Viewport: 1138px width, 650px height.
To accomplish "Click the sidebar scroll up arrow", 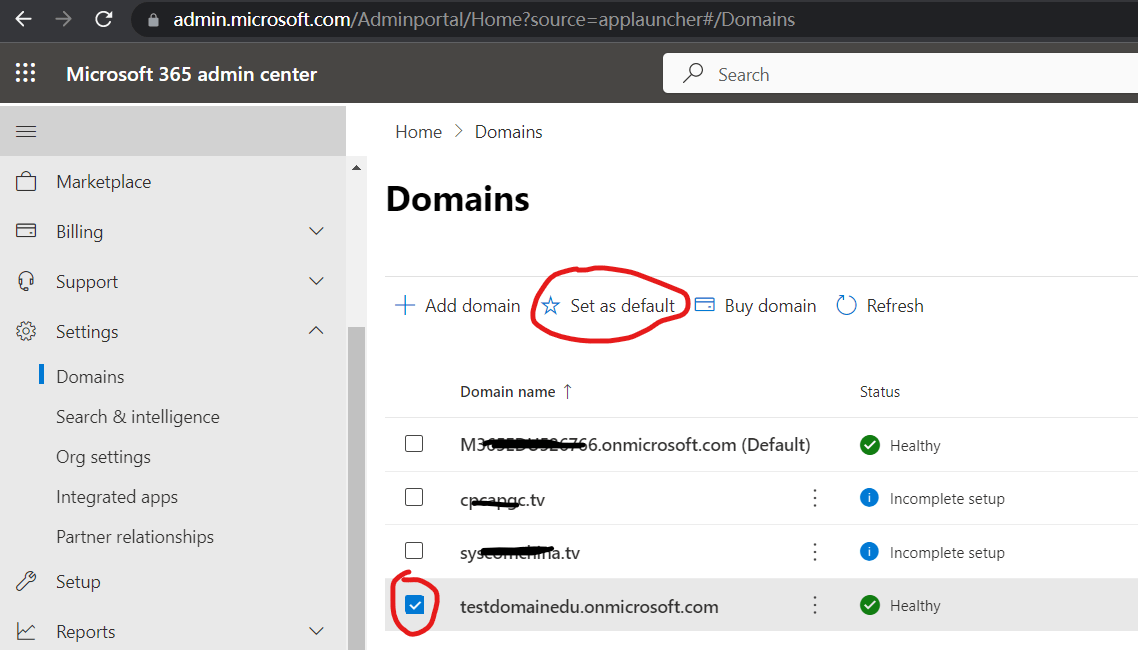I will (356, 168).
